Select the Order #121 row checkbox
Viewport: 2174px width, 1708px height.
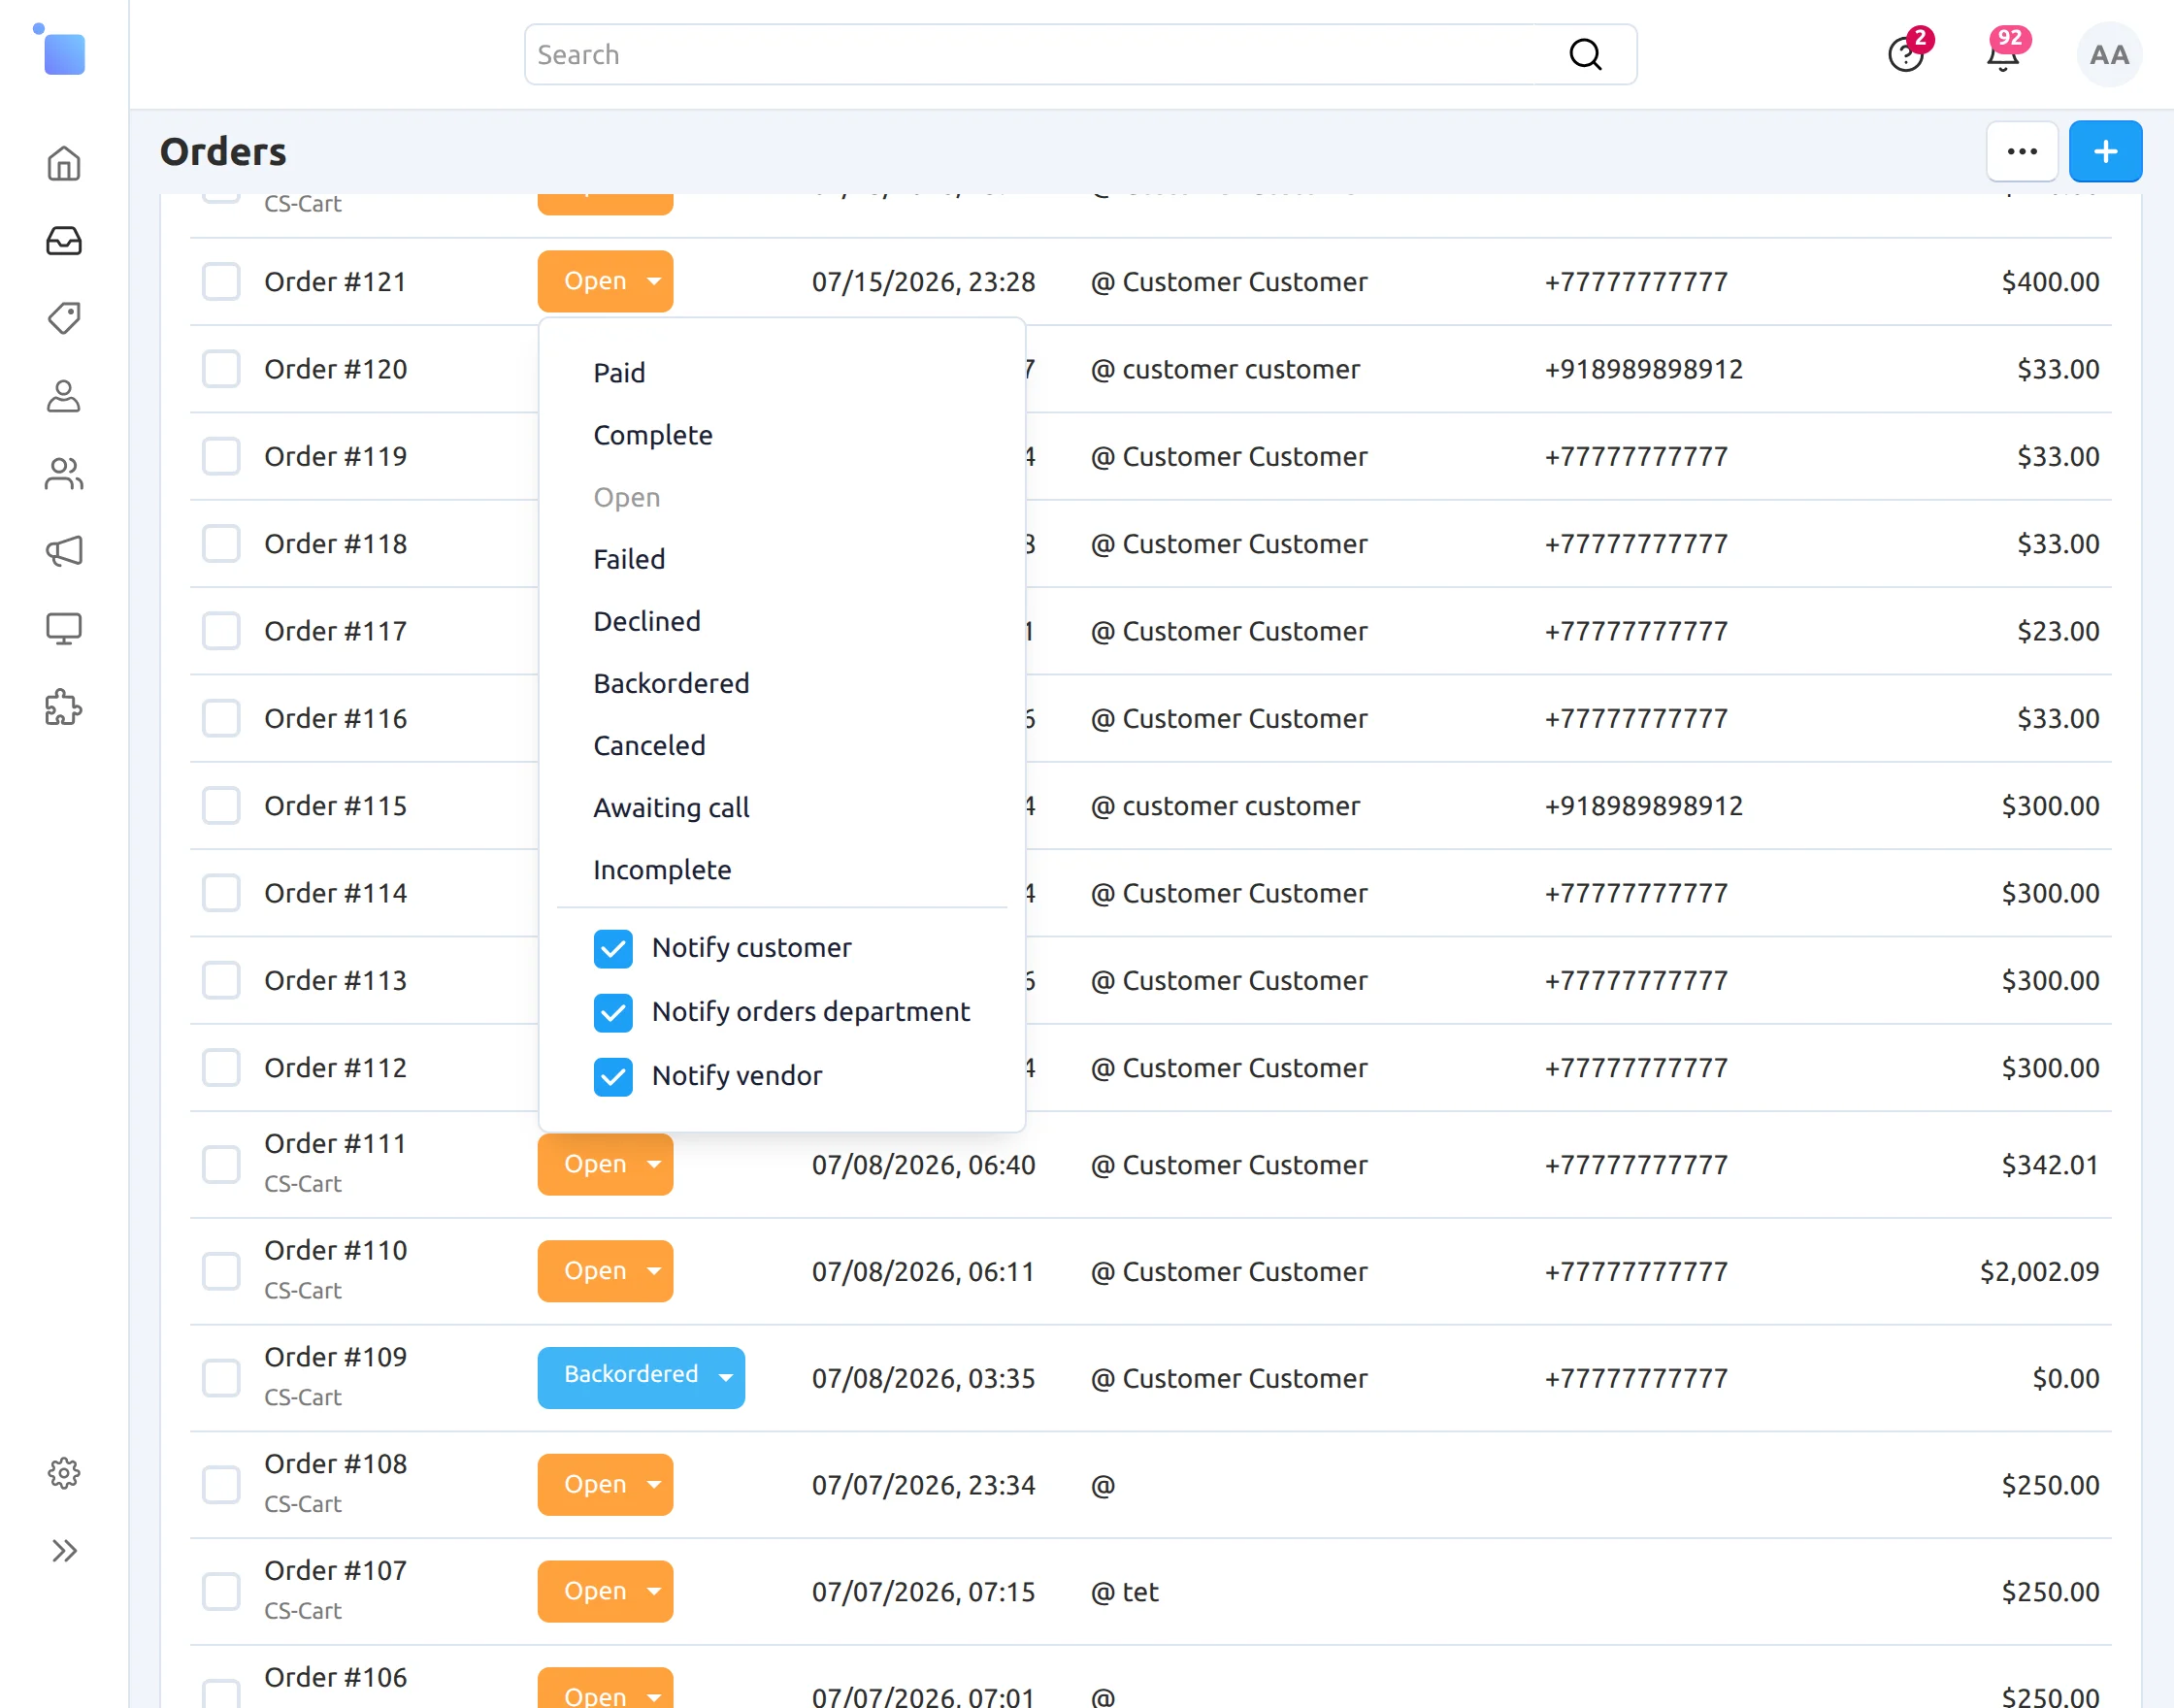(x=221, y=282)
